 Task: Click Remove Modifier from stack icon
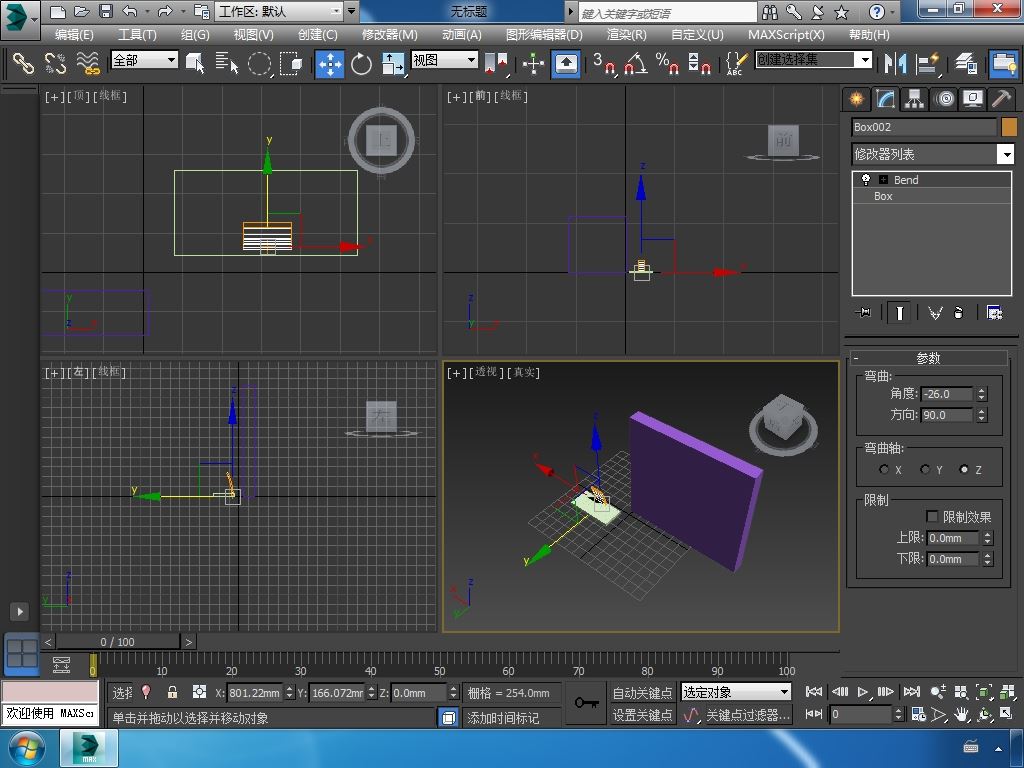tap(958, 313)
